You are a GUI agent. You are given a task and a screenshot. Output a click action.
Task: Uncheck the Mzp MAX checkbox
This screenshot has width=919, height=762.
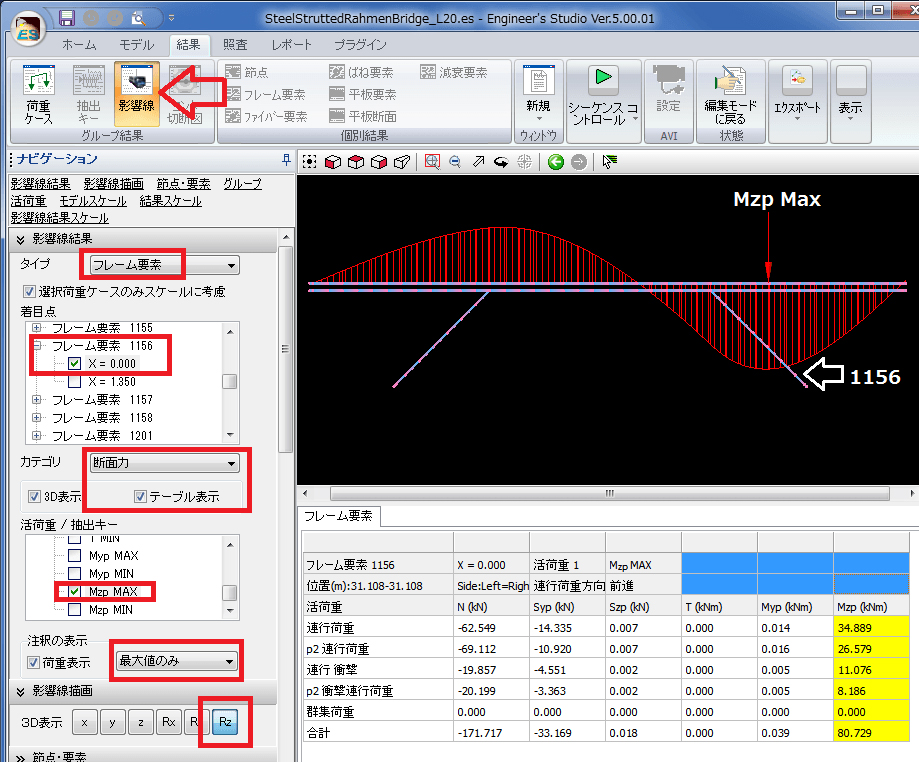(74, 591)
